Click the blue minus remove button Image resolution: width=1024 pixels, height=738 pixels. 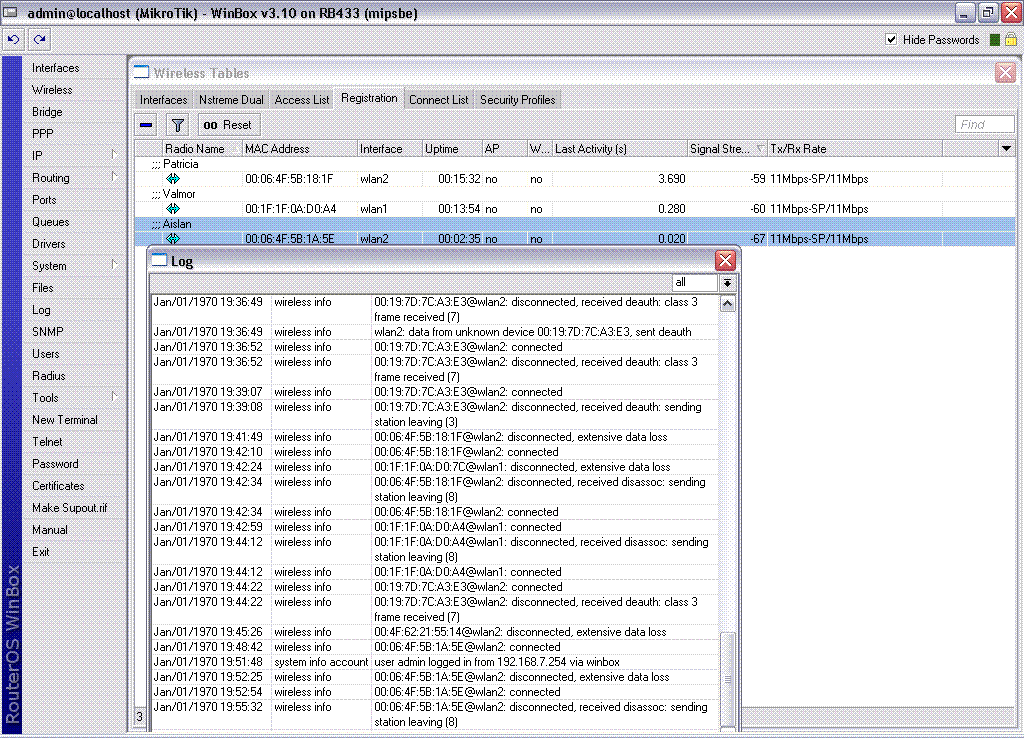[x=147, y=125]
